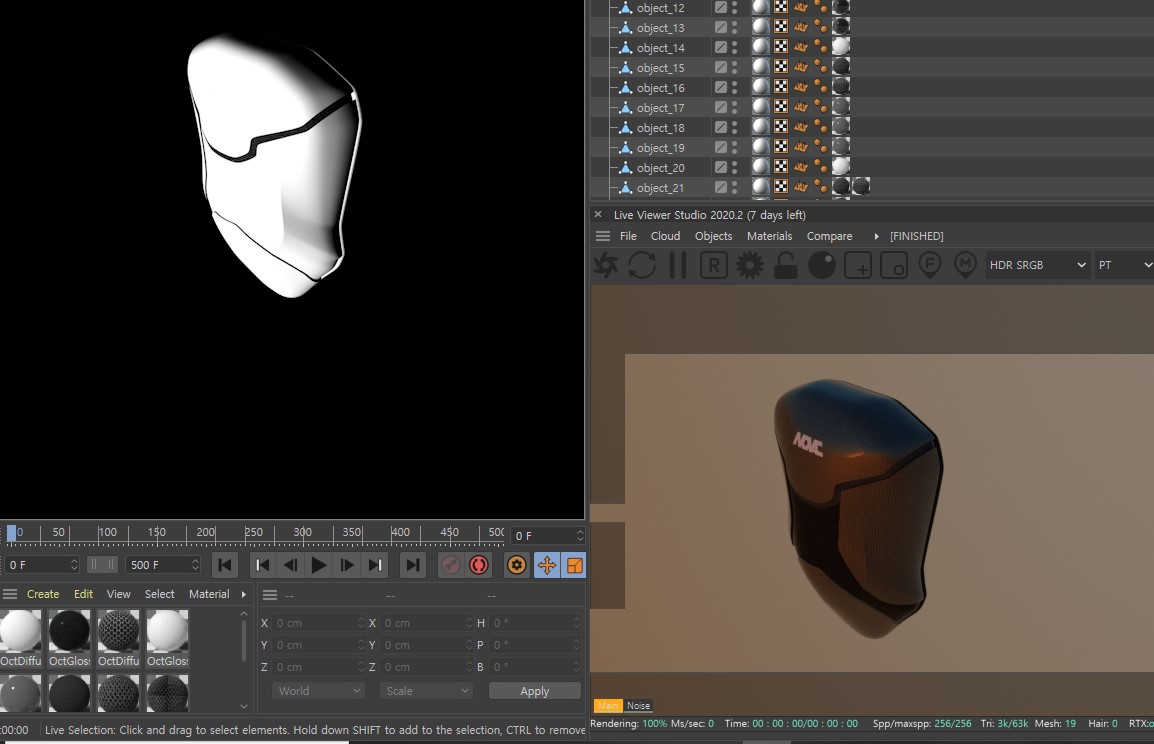Click the layer box for object_13
The height and width of the screenshot is (744, 1154).
pos(721,27)
